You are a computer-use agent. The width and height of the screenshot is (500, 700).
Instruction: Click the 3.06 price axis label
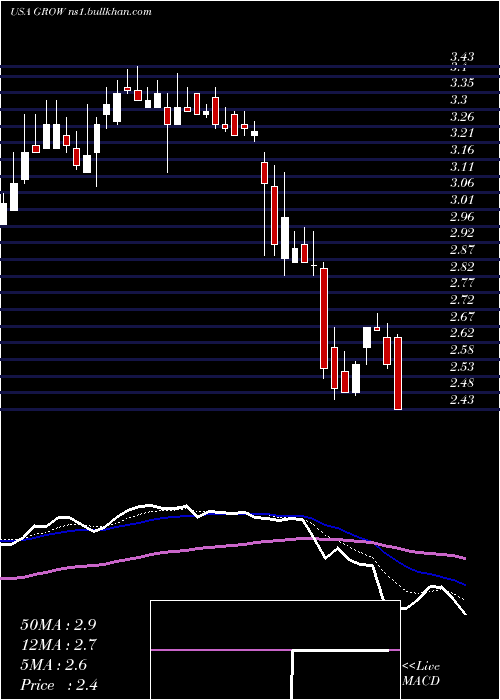pos(462,183)
